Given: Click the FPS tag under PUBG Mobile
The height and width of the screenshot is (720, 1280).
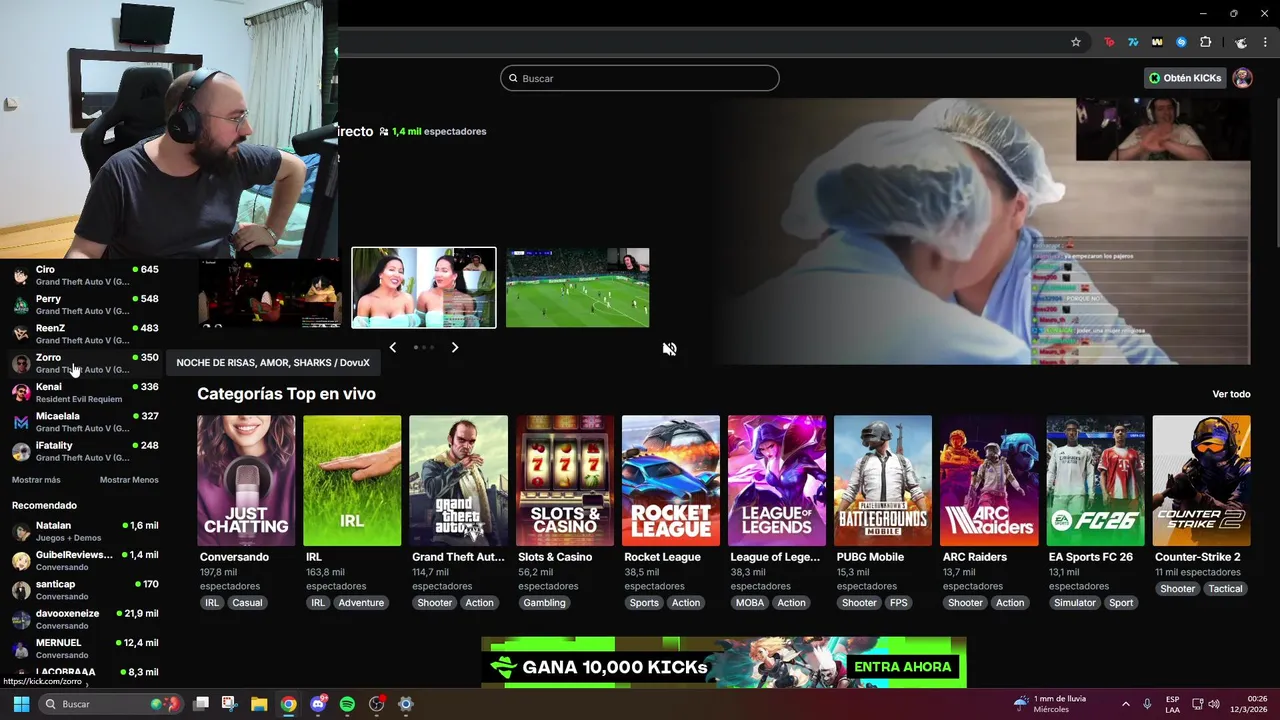Looking at the screenshot, I should click(899, 603).
